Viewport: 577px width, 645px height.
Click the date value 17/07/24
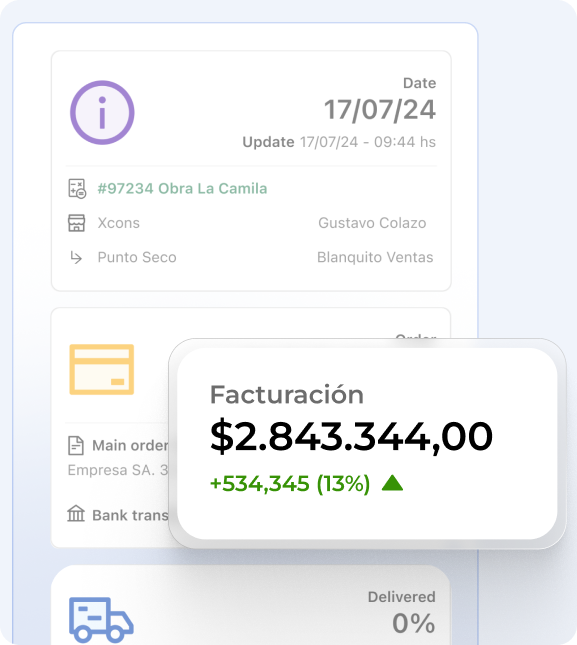click(380, 110)
